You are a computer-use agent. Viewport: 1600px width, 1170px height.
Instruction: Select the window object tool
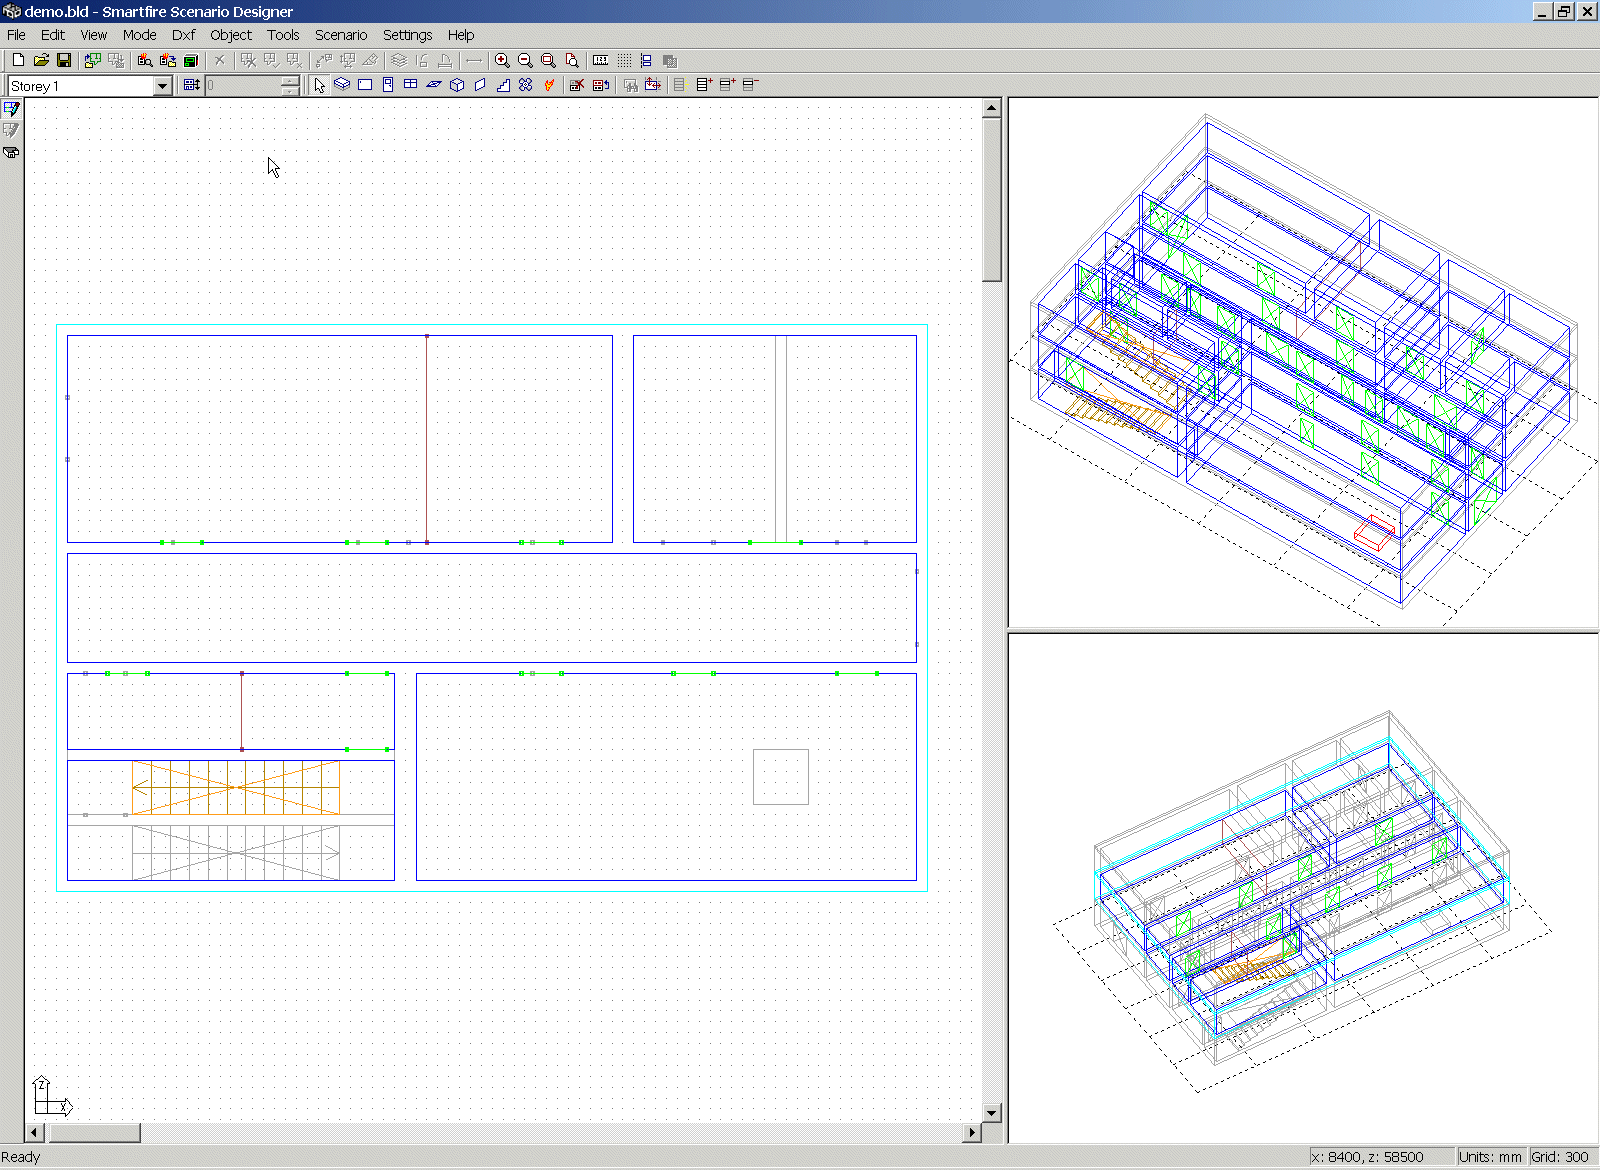tap(411, 85)
